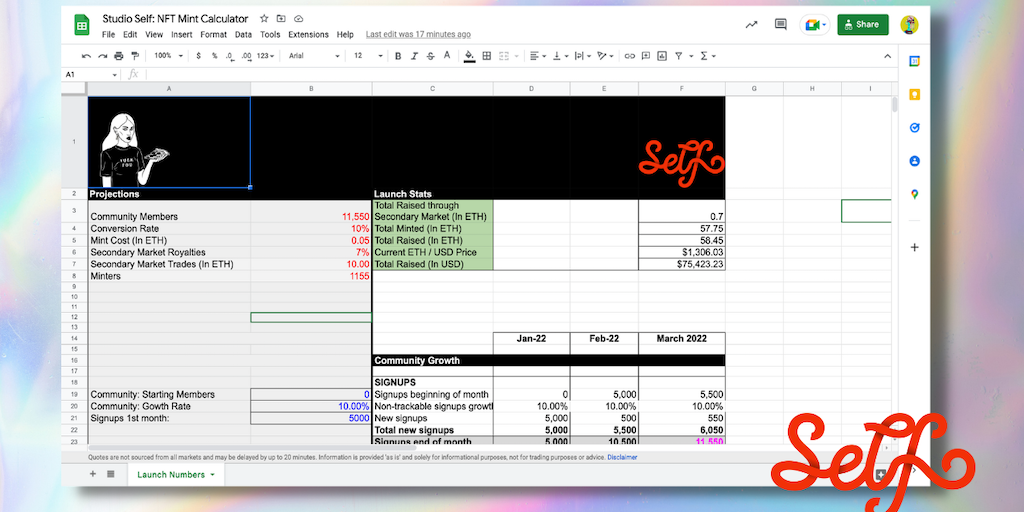Star this spreadsheet
The image size is (1024, 512).
tap(264, 19)
